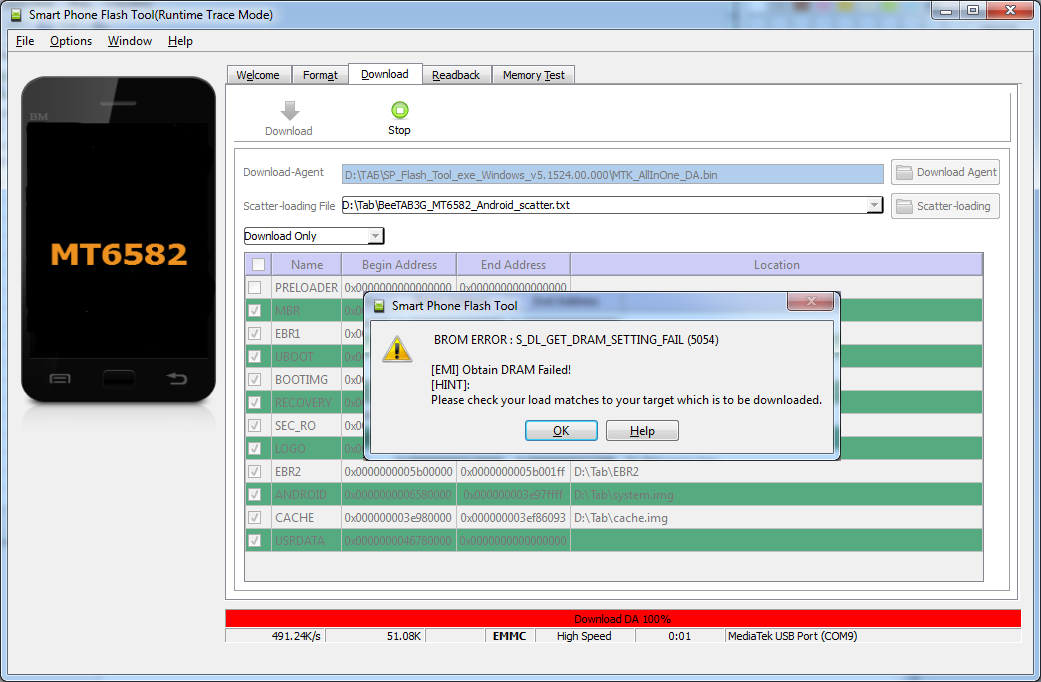1041x682 pixels.
Task: Toggle the SEC_RO checkbox
Action: point(254,426)
